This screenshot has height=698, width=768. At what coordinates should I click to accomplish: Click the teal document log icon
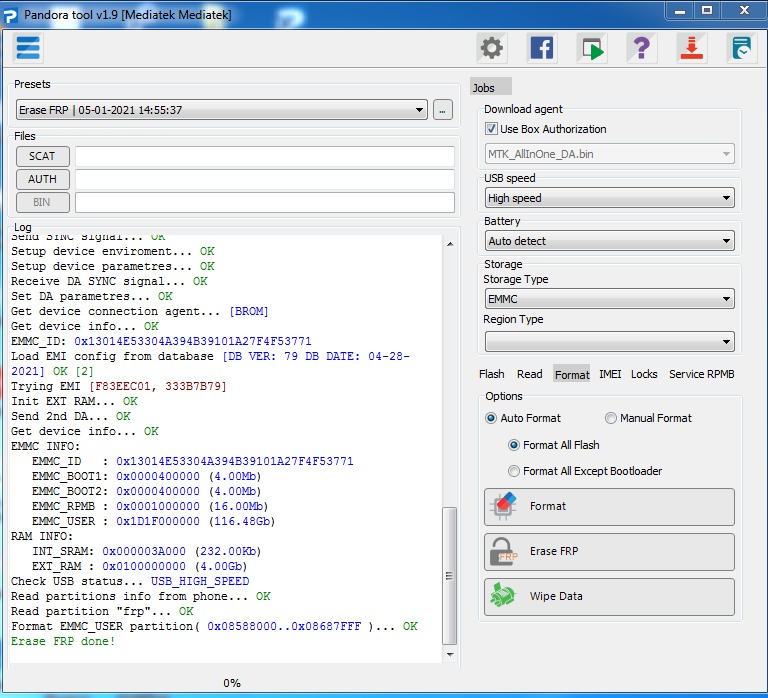[741, 48]
